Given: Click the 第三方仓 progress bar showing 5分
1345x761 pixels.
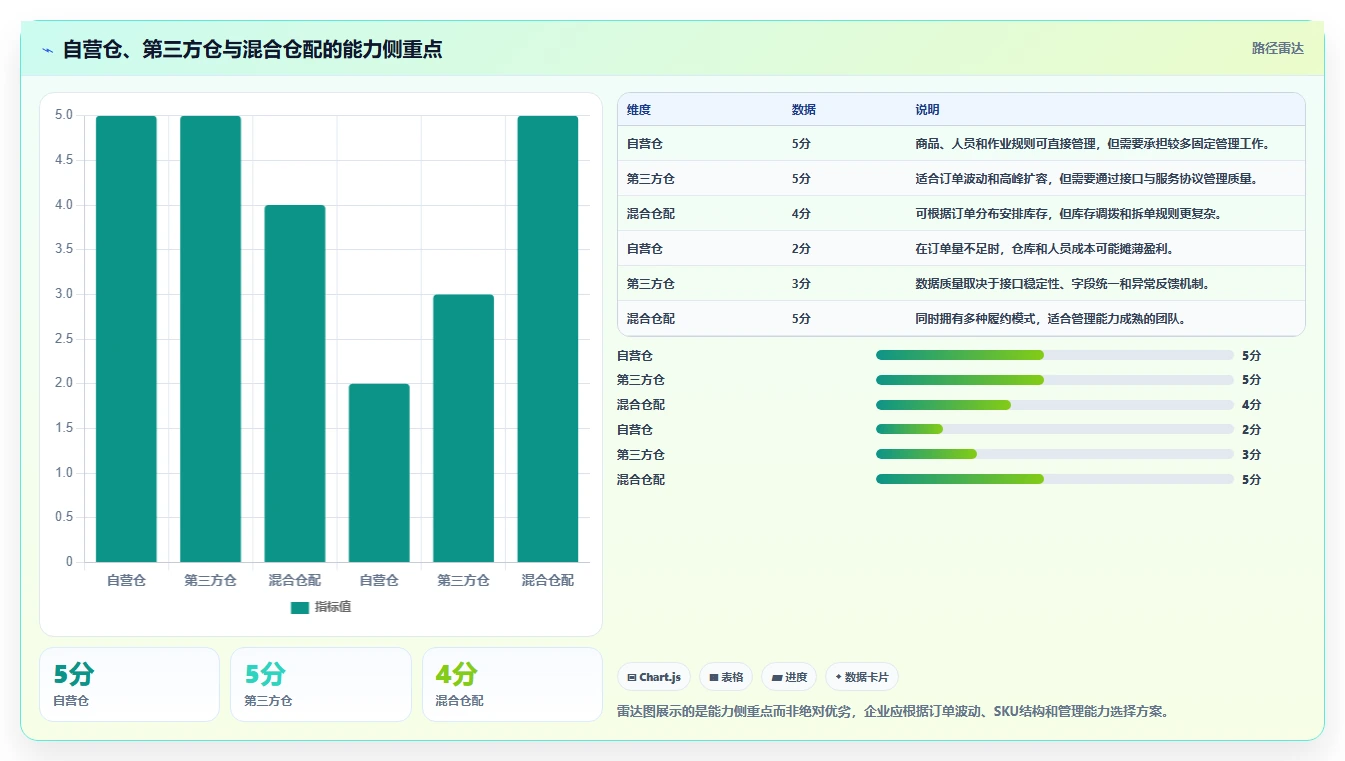Looking at the screenshot, I should (x=1055, y=380).
